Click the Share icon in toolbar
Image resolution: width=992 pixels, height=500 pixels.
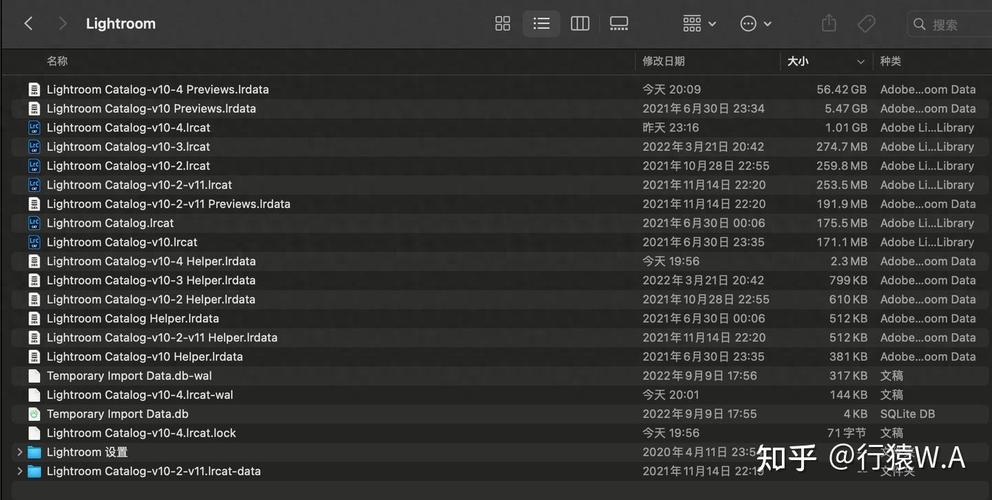[829, 23]
